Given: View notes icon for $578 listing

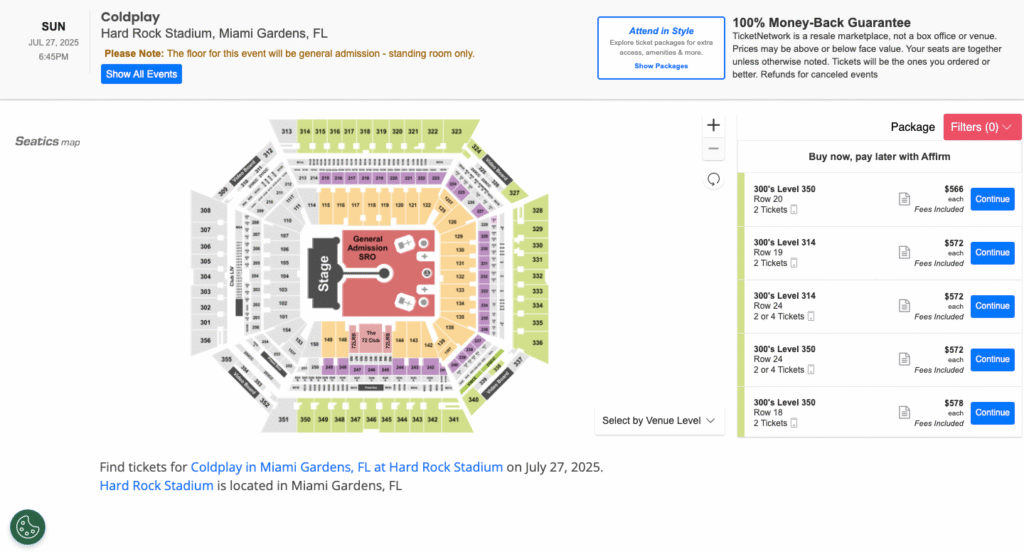Looking at the screenshot, I should [904, 412].
